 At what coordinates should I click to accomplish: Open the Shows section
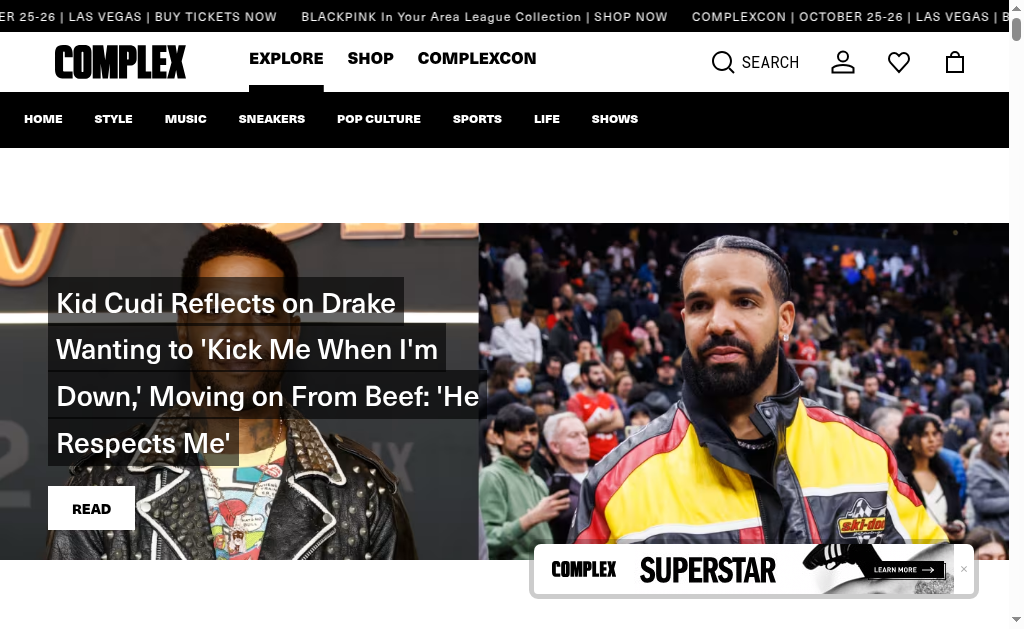pyautogui.click(x=615, y=119)
